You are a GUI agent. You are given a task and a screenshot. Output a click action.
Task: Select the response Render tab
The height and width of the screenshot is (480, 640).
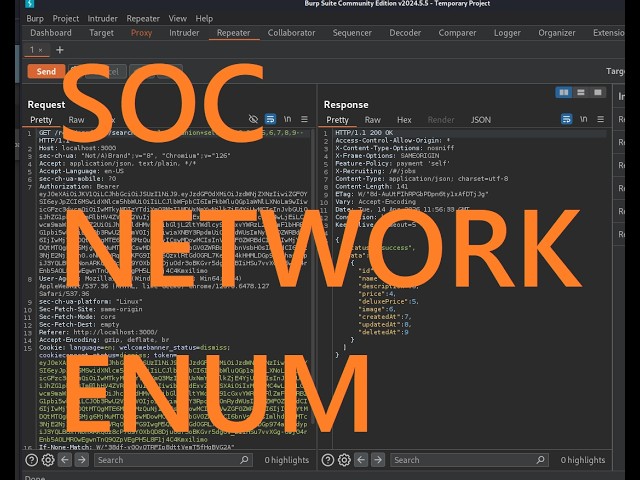point(441,120)
